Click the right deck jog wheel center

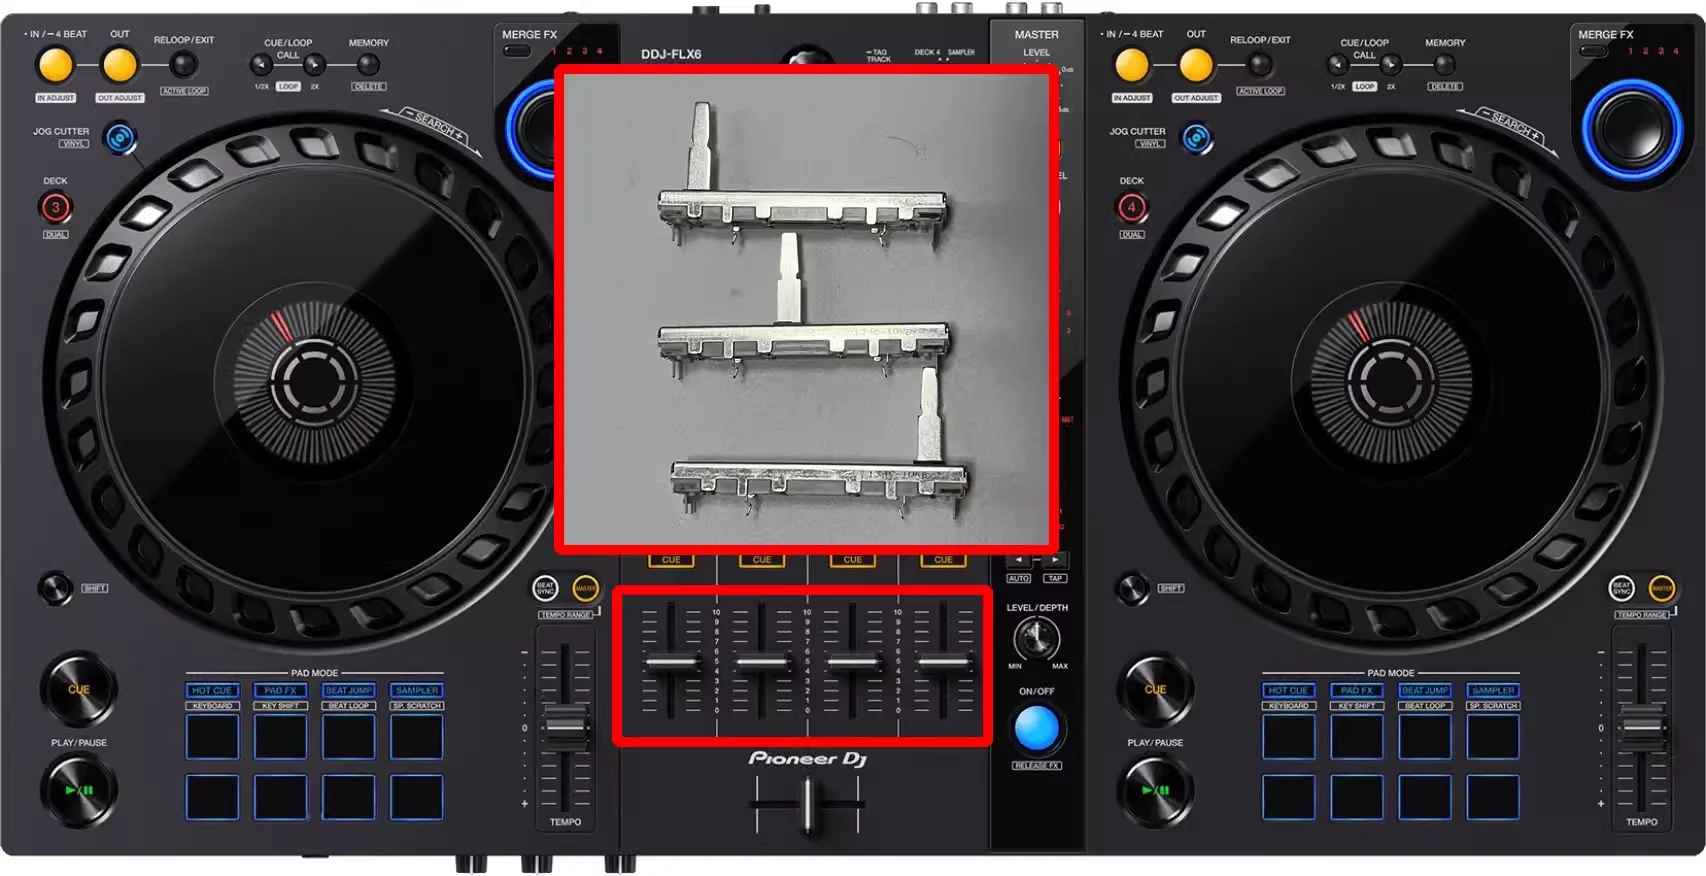(x=1391, y=380)
